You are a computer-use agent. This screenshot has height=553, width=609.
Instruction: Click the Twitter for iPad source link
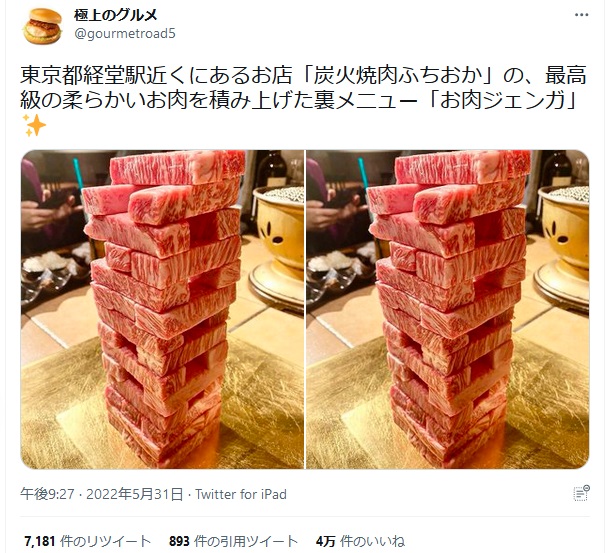pos(241,494)
